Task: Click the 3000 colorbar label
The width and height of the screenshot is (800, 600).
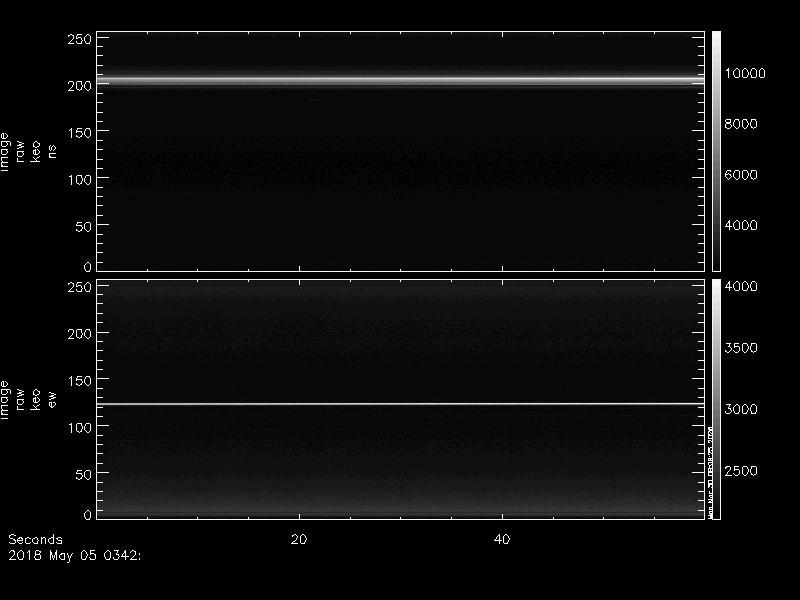Action: [x=741, y=410]
